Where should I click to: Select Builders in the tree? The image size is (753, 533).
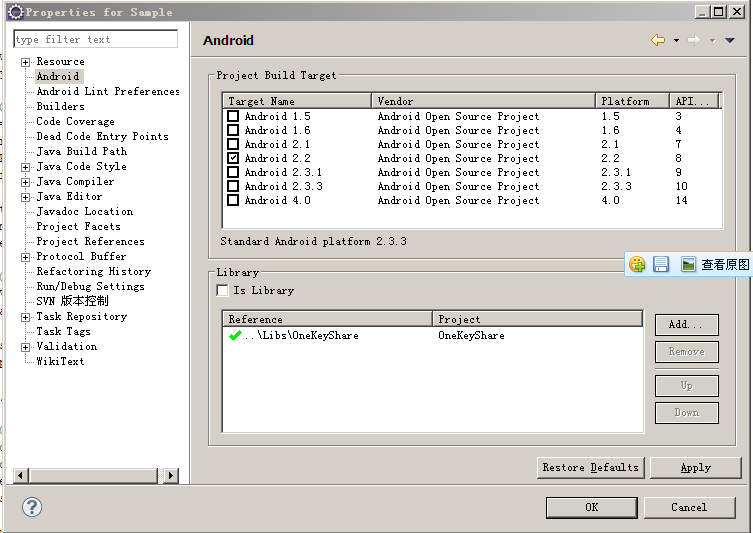(61, 106)
